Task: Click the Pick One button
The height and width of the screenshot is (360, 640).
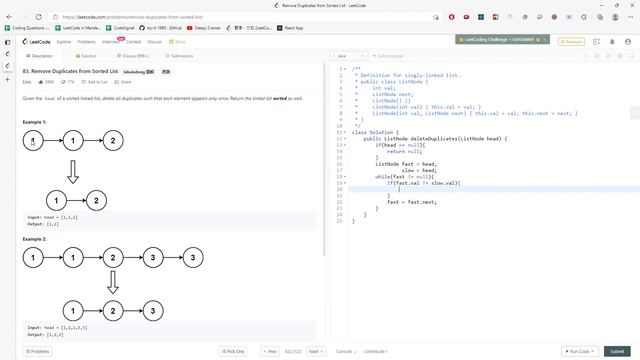Action: tap(233, 351)
